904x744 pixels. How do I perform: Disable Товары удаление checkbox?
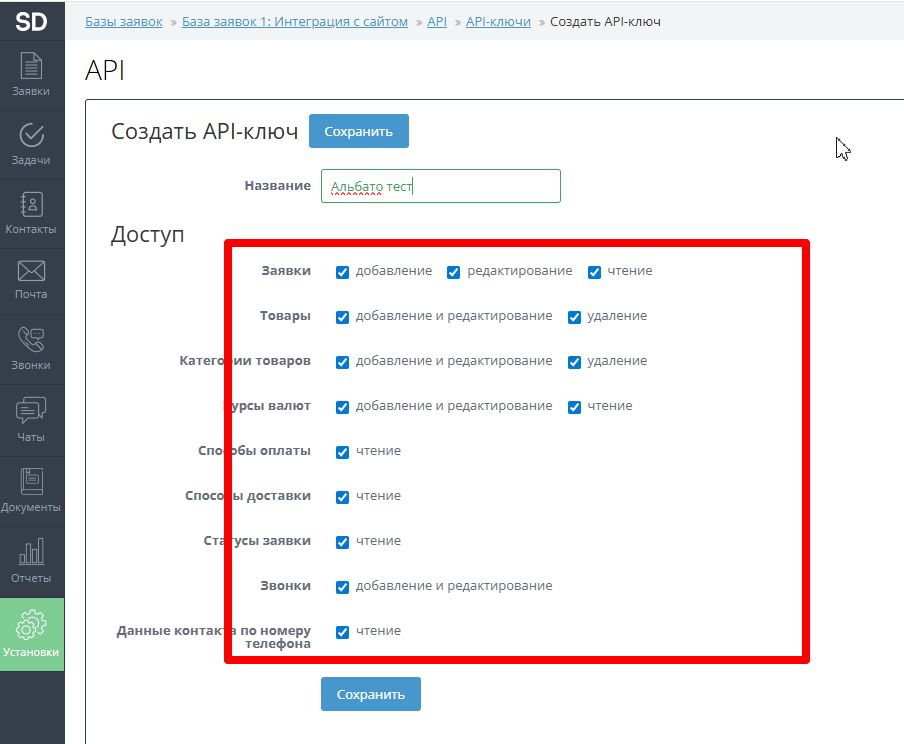(574, 317)
